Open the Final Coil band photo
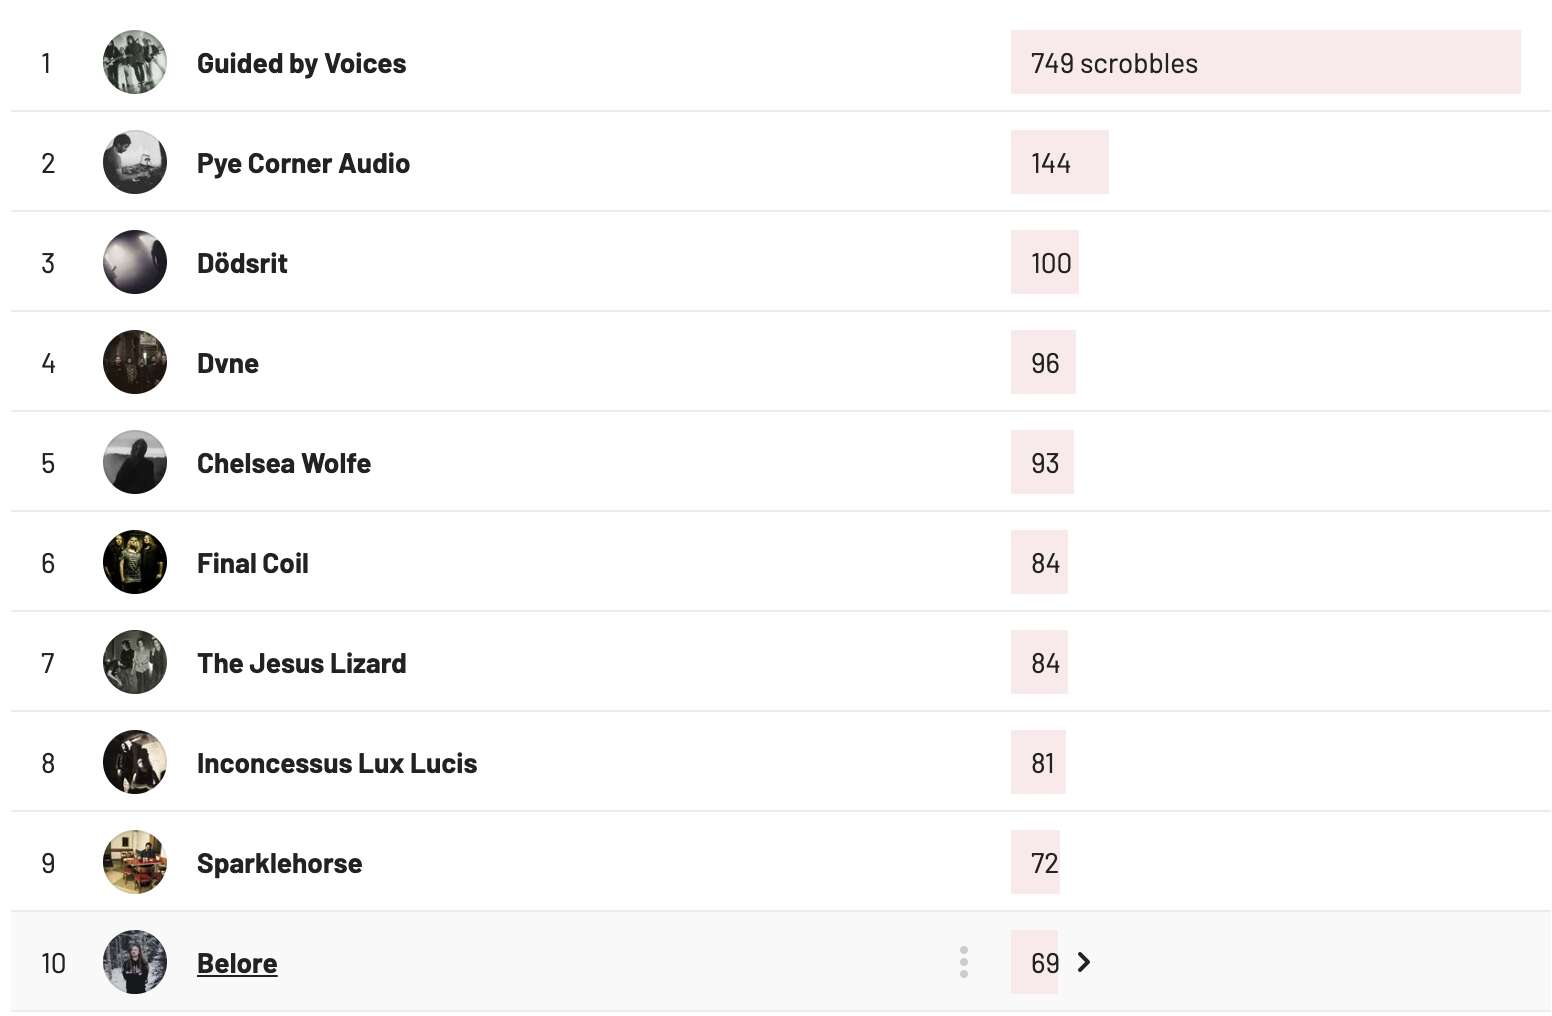The height and width of the screenshot is (1016, 1552). coord(135,562)
